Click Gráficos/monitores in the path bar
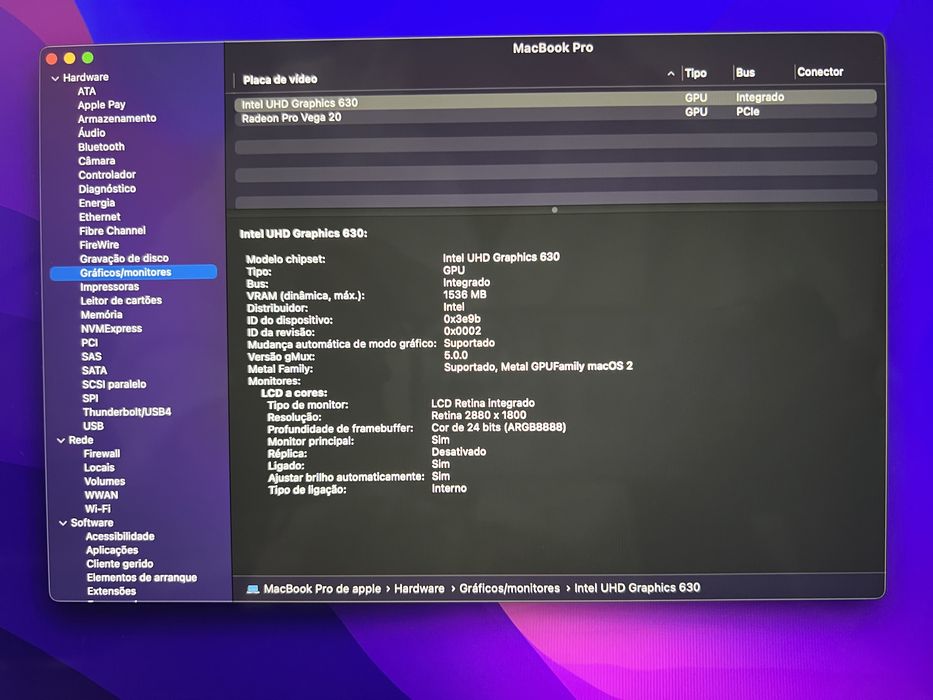The width and height of the screenshot is (933, 700). coord(509,588)
